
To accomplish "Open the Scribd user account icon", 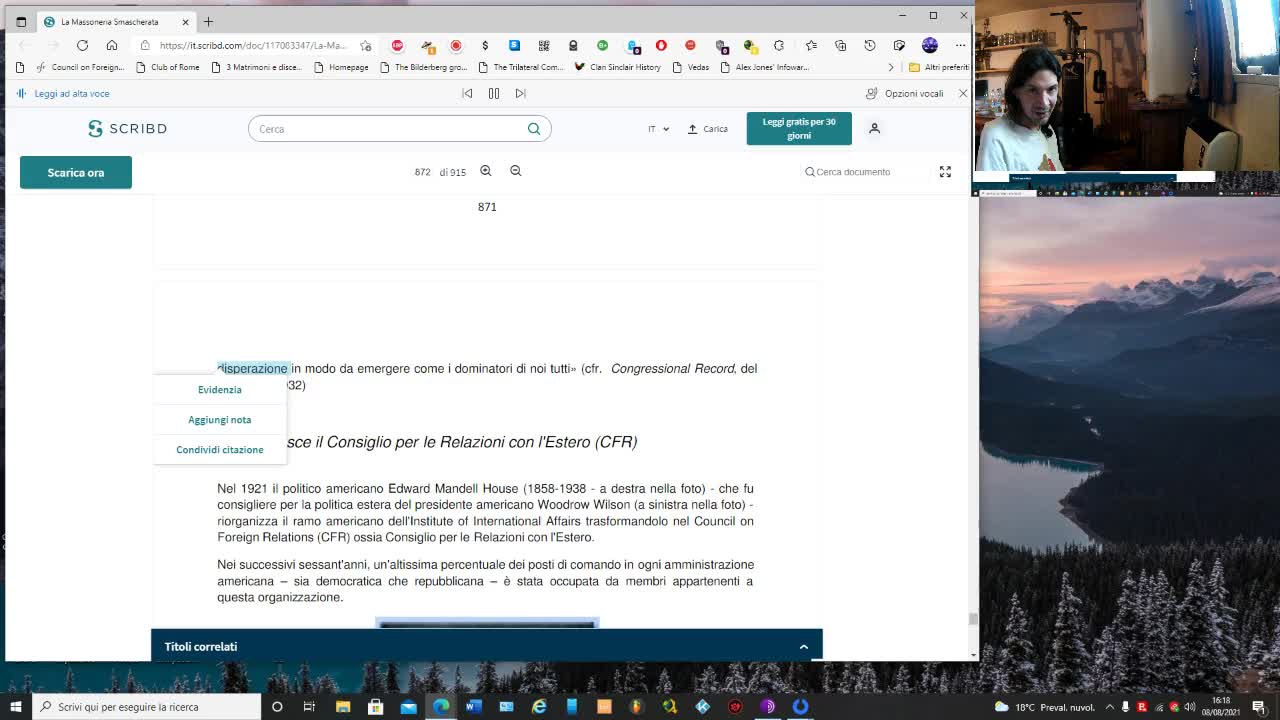I will pyautogui.click(x=874, y=129).
